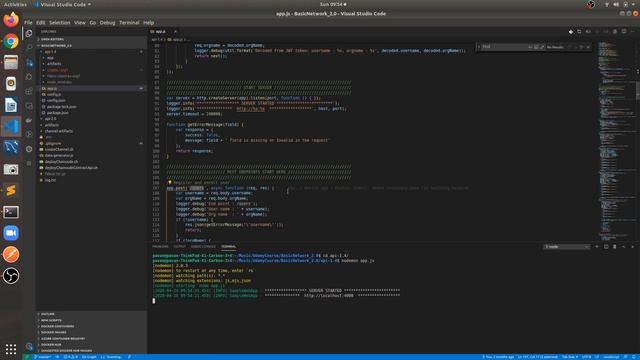Click the encoding UTF-8 in status bar
This screenshot has width=640, height=360.
[x=586, y=357]
